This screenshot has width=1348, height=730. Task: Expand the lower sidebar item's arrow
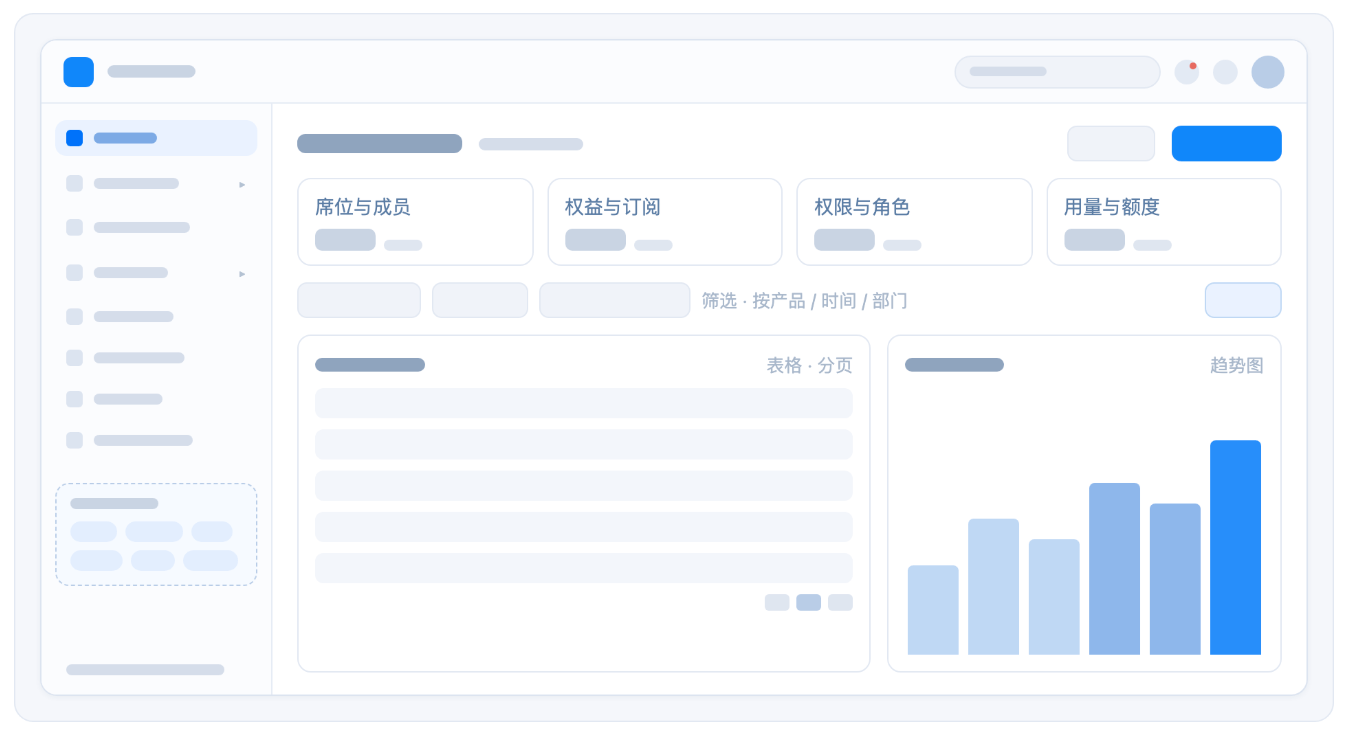pos(242,273)
